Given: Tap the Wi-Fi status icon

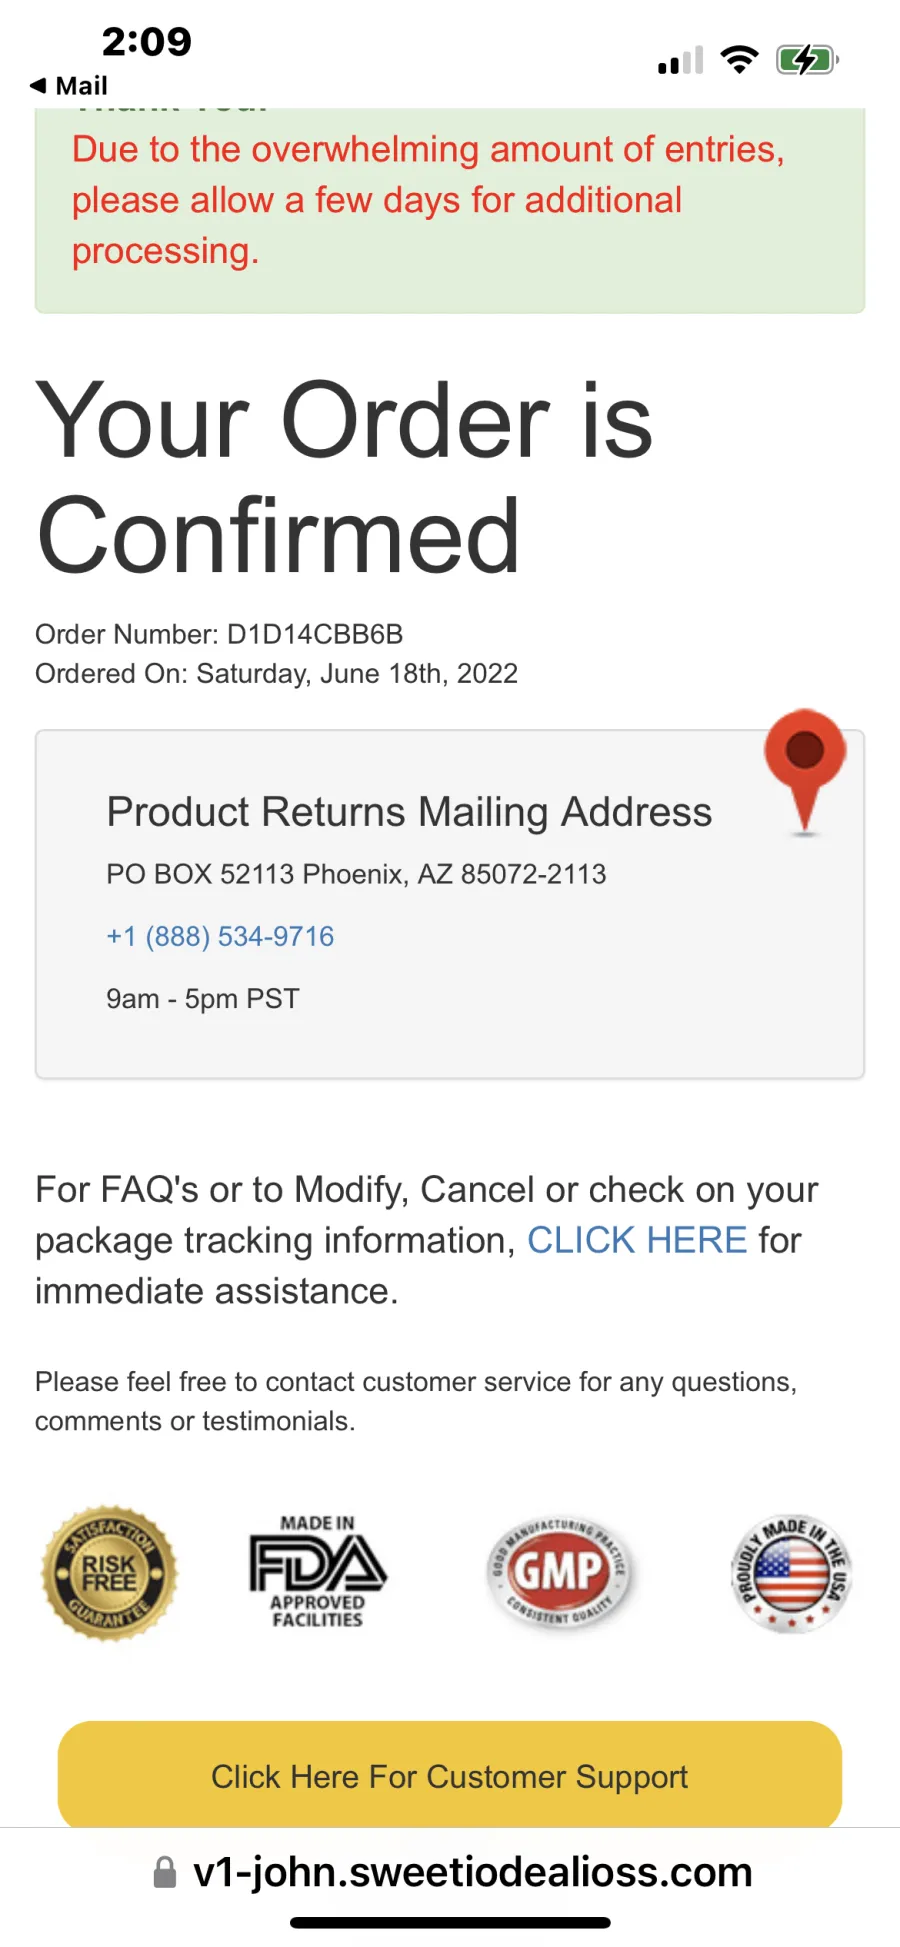Looking at the screenshot, I should point(740,60).
